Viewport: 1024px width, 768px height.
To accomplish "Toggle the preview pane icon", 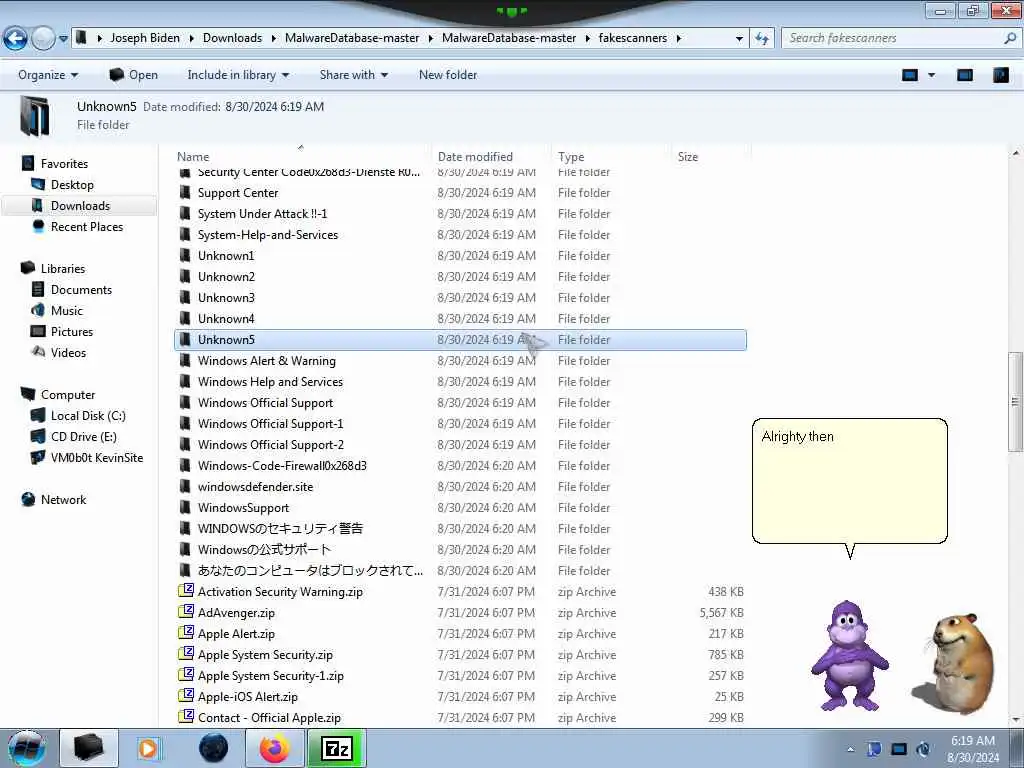I will tap(965, 75).
